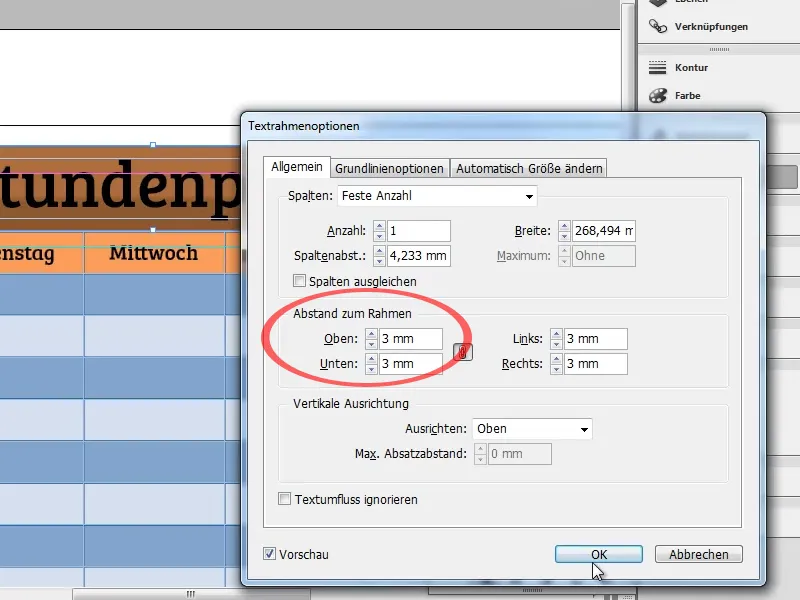The width and height of the screenshot is (800, 600).
Task: Click the Links inset field
Action: [x=595, y=339]
